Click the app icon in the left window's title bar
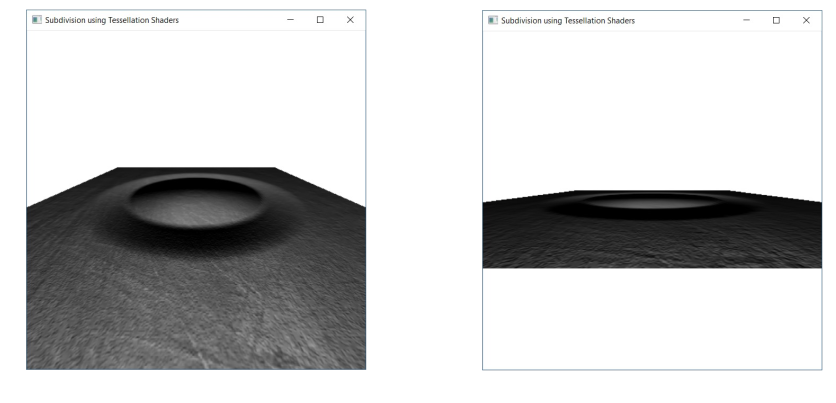836x403 pixels. coord(37,20)
